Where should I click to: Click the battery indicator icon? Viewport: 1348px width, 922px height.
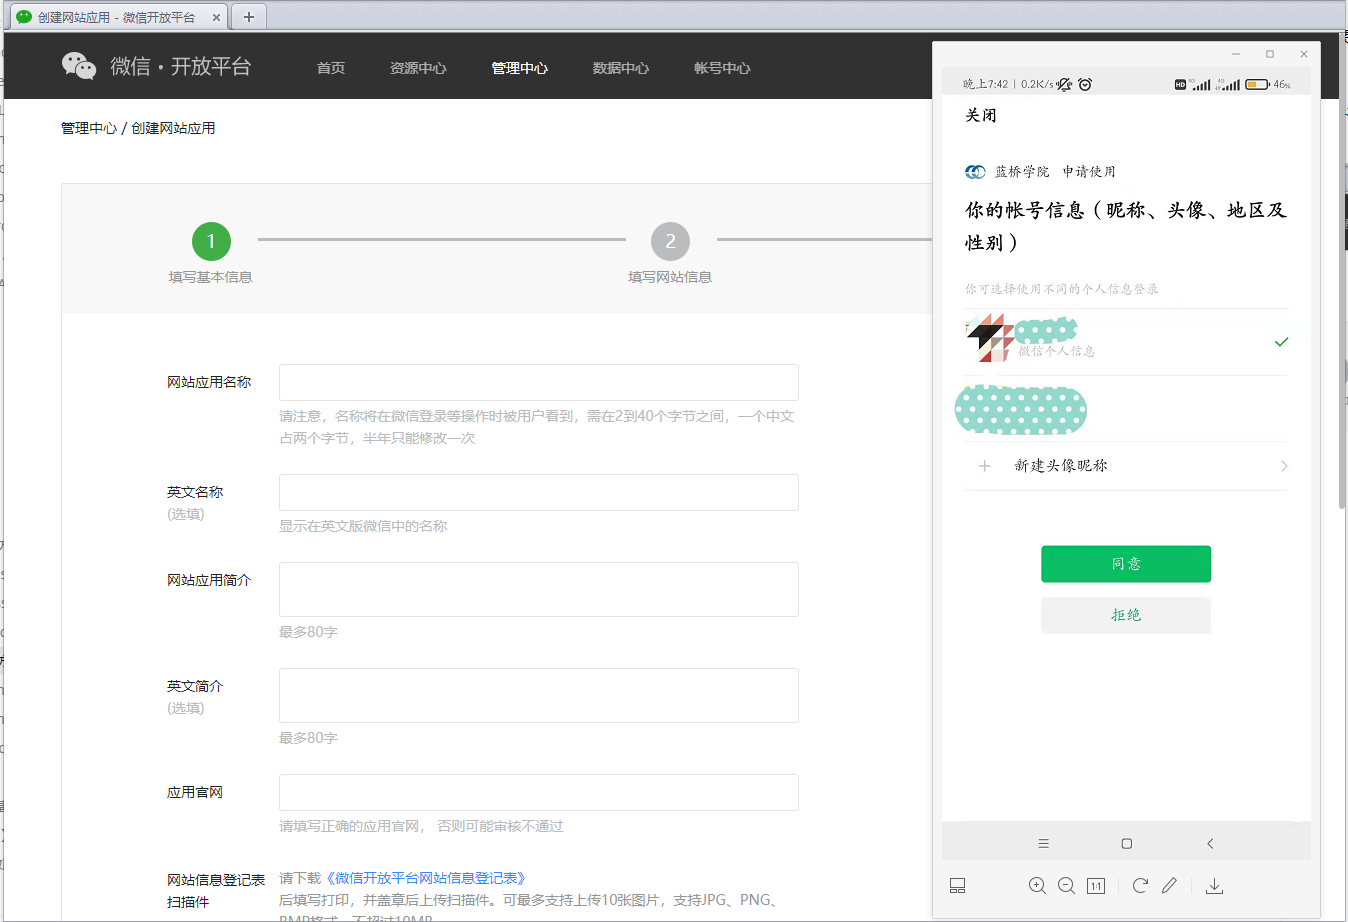[x=1257, y=85]
